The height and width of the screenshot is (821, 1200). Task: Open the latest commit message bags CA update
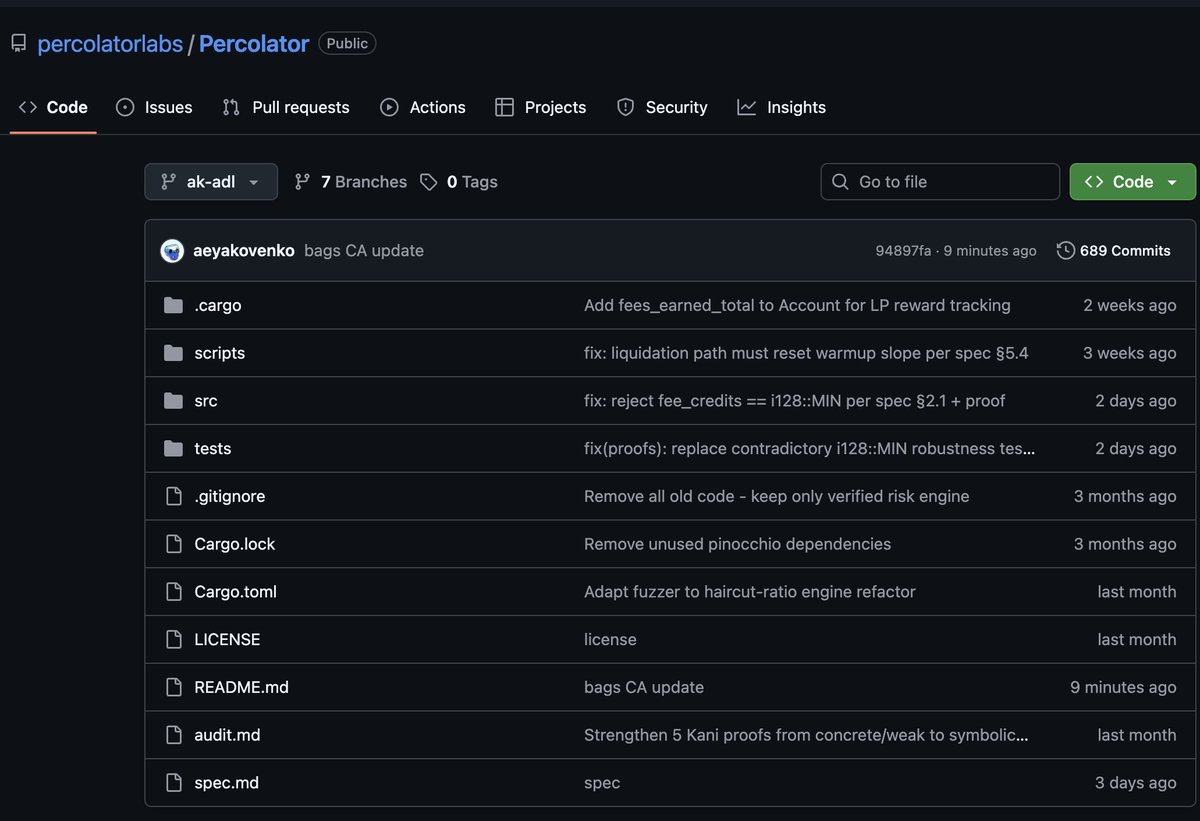tap(364, 251)
